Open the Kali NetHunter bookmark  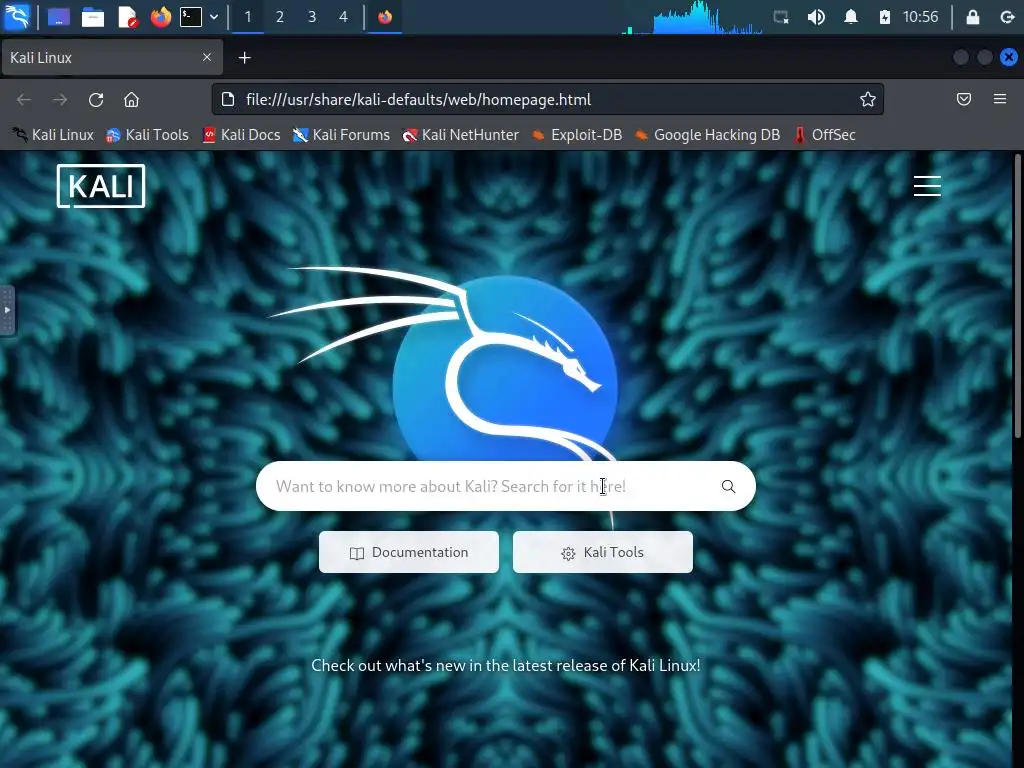[461, 135]
